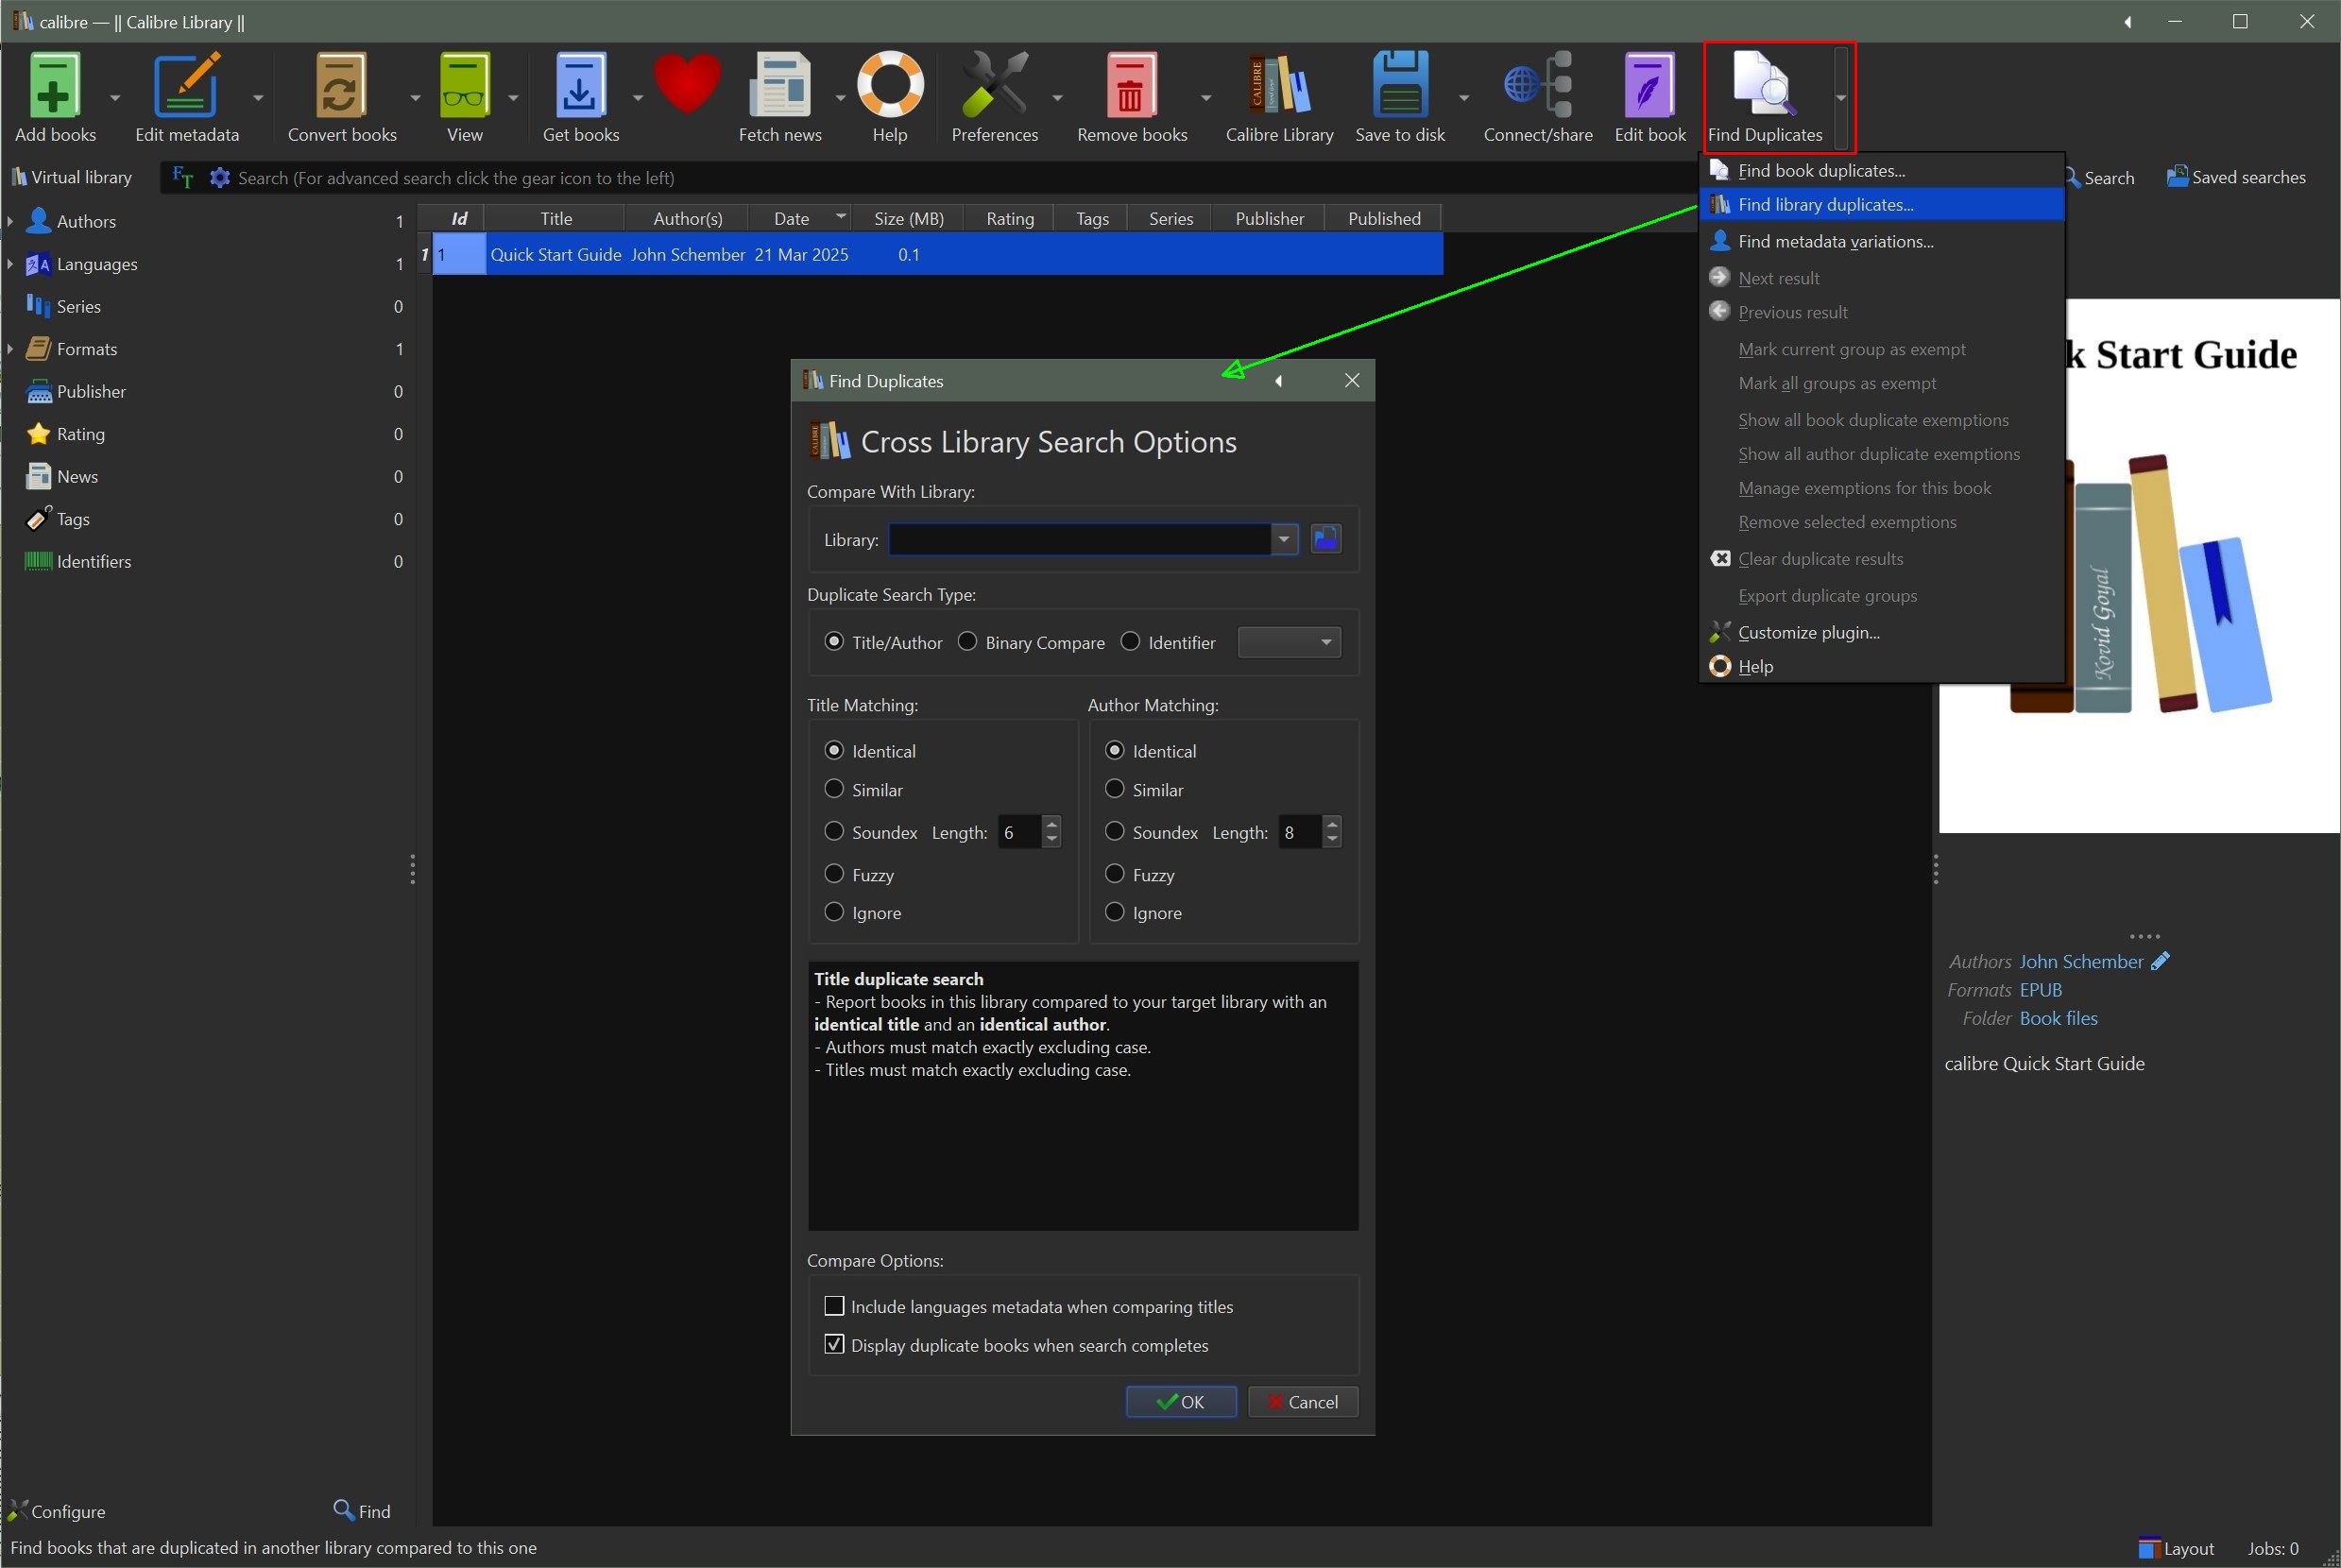This screenshot has height=1568, width=2341.
Task: Open the Library combo box dropdown
Action: 1284,539
